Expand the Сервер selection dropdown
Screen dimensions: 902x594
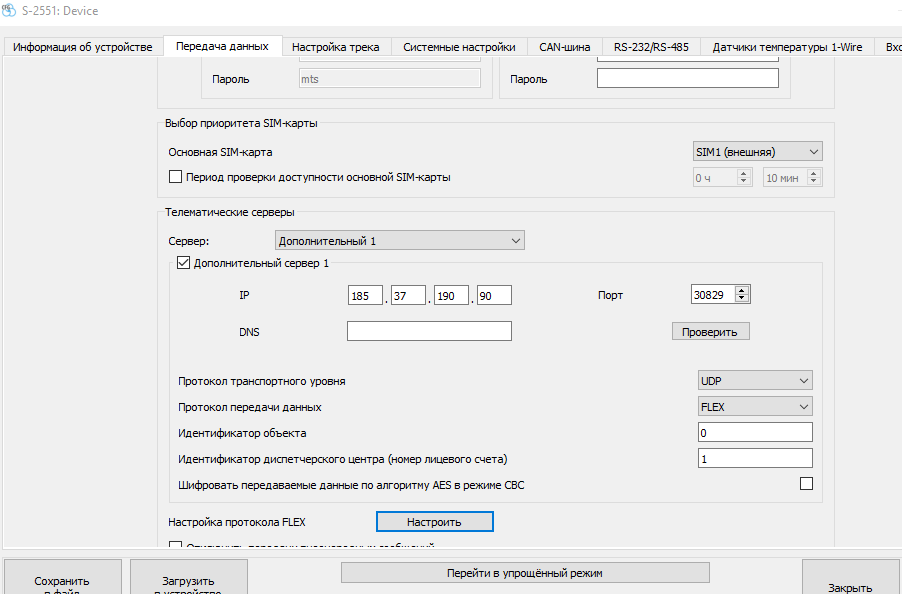pos(399,241)
